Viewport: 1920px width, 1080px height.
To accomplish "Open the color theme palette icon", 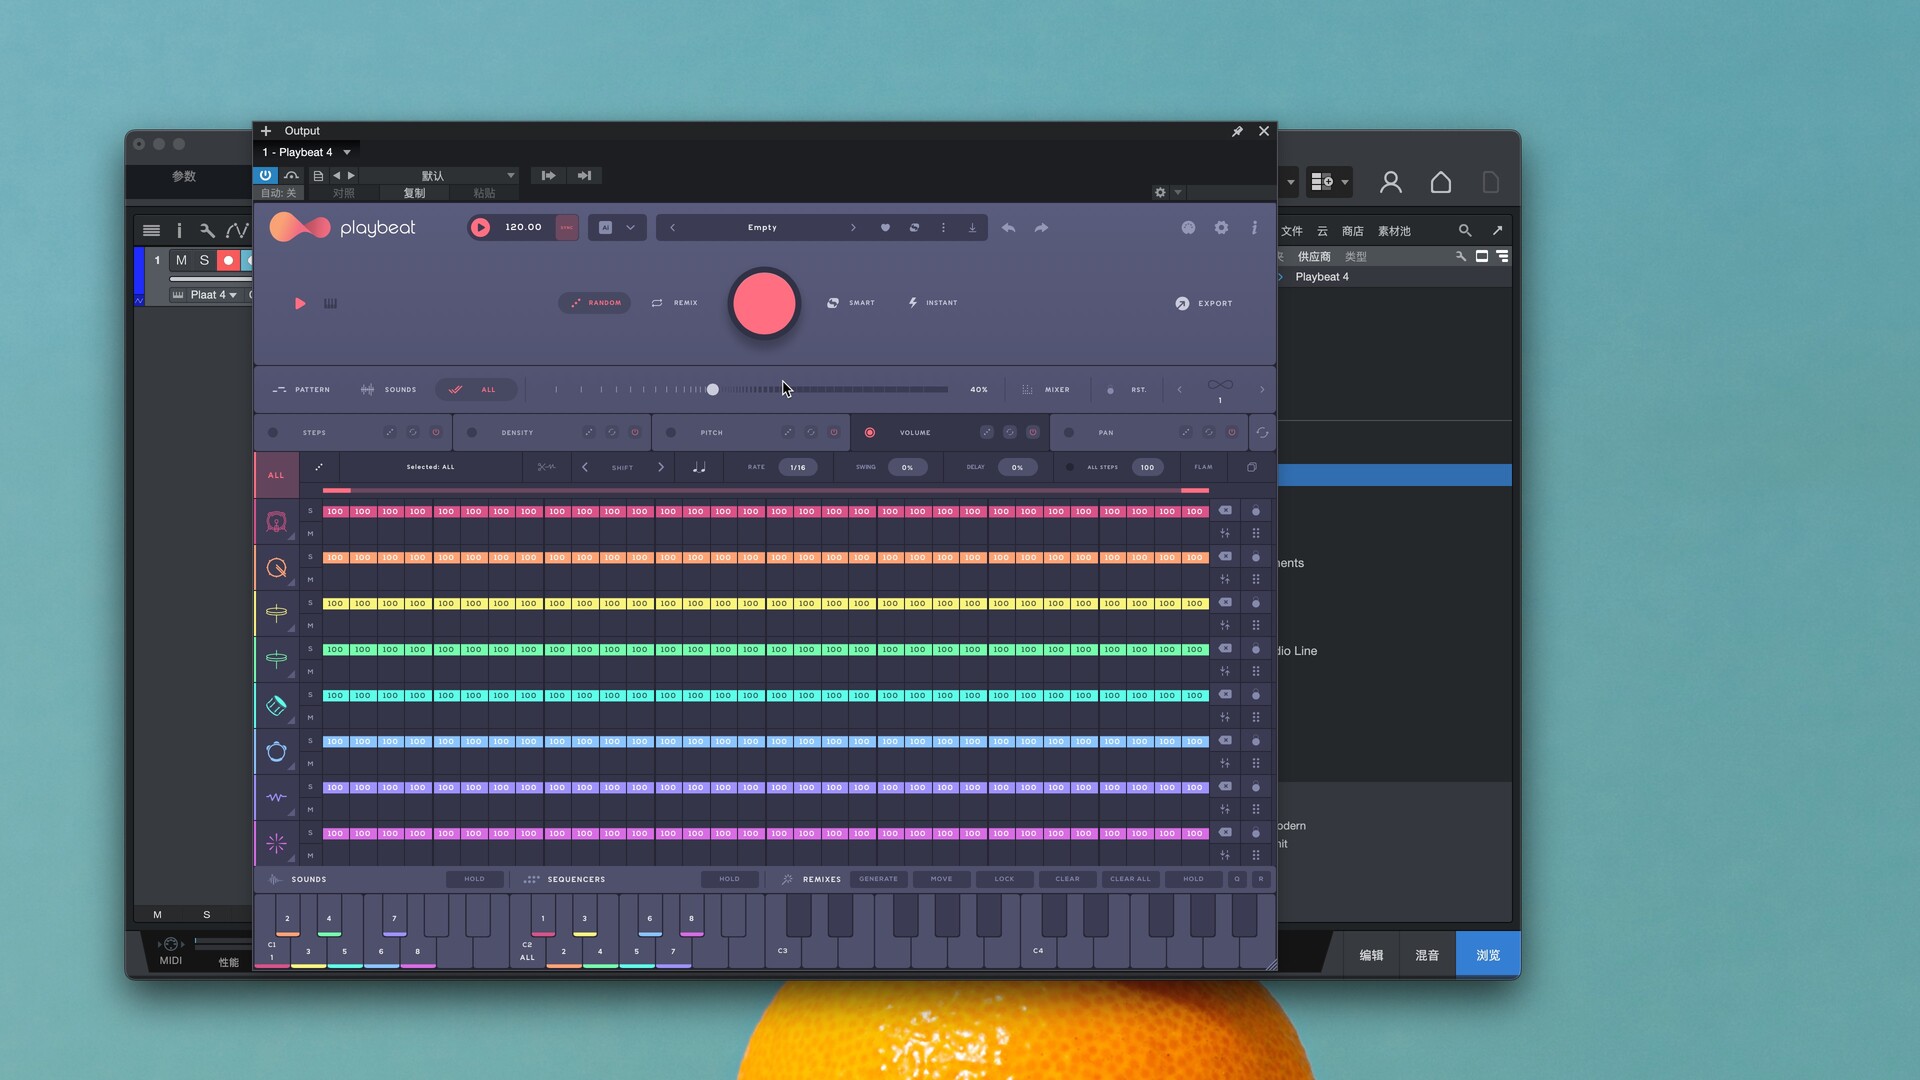I will (1188, 228).
